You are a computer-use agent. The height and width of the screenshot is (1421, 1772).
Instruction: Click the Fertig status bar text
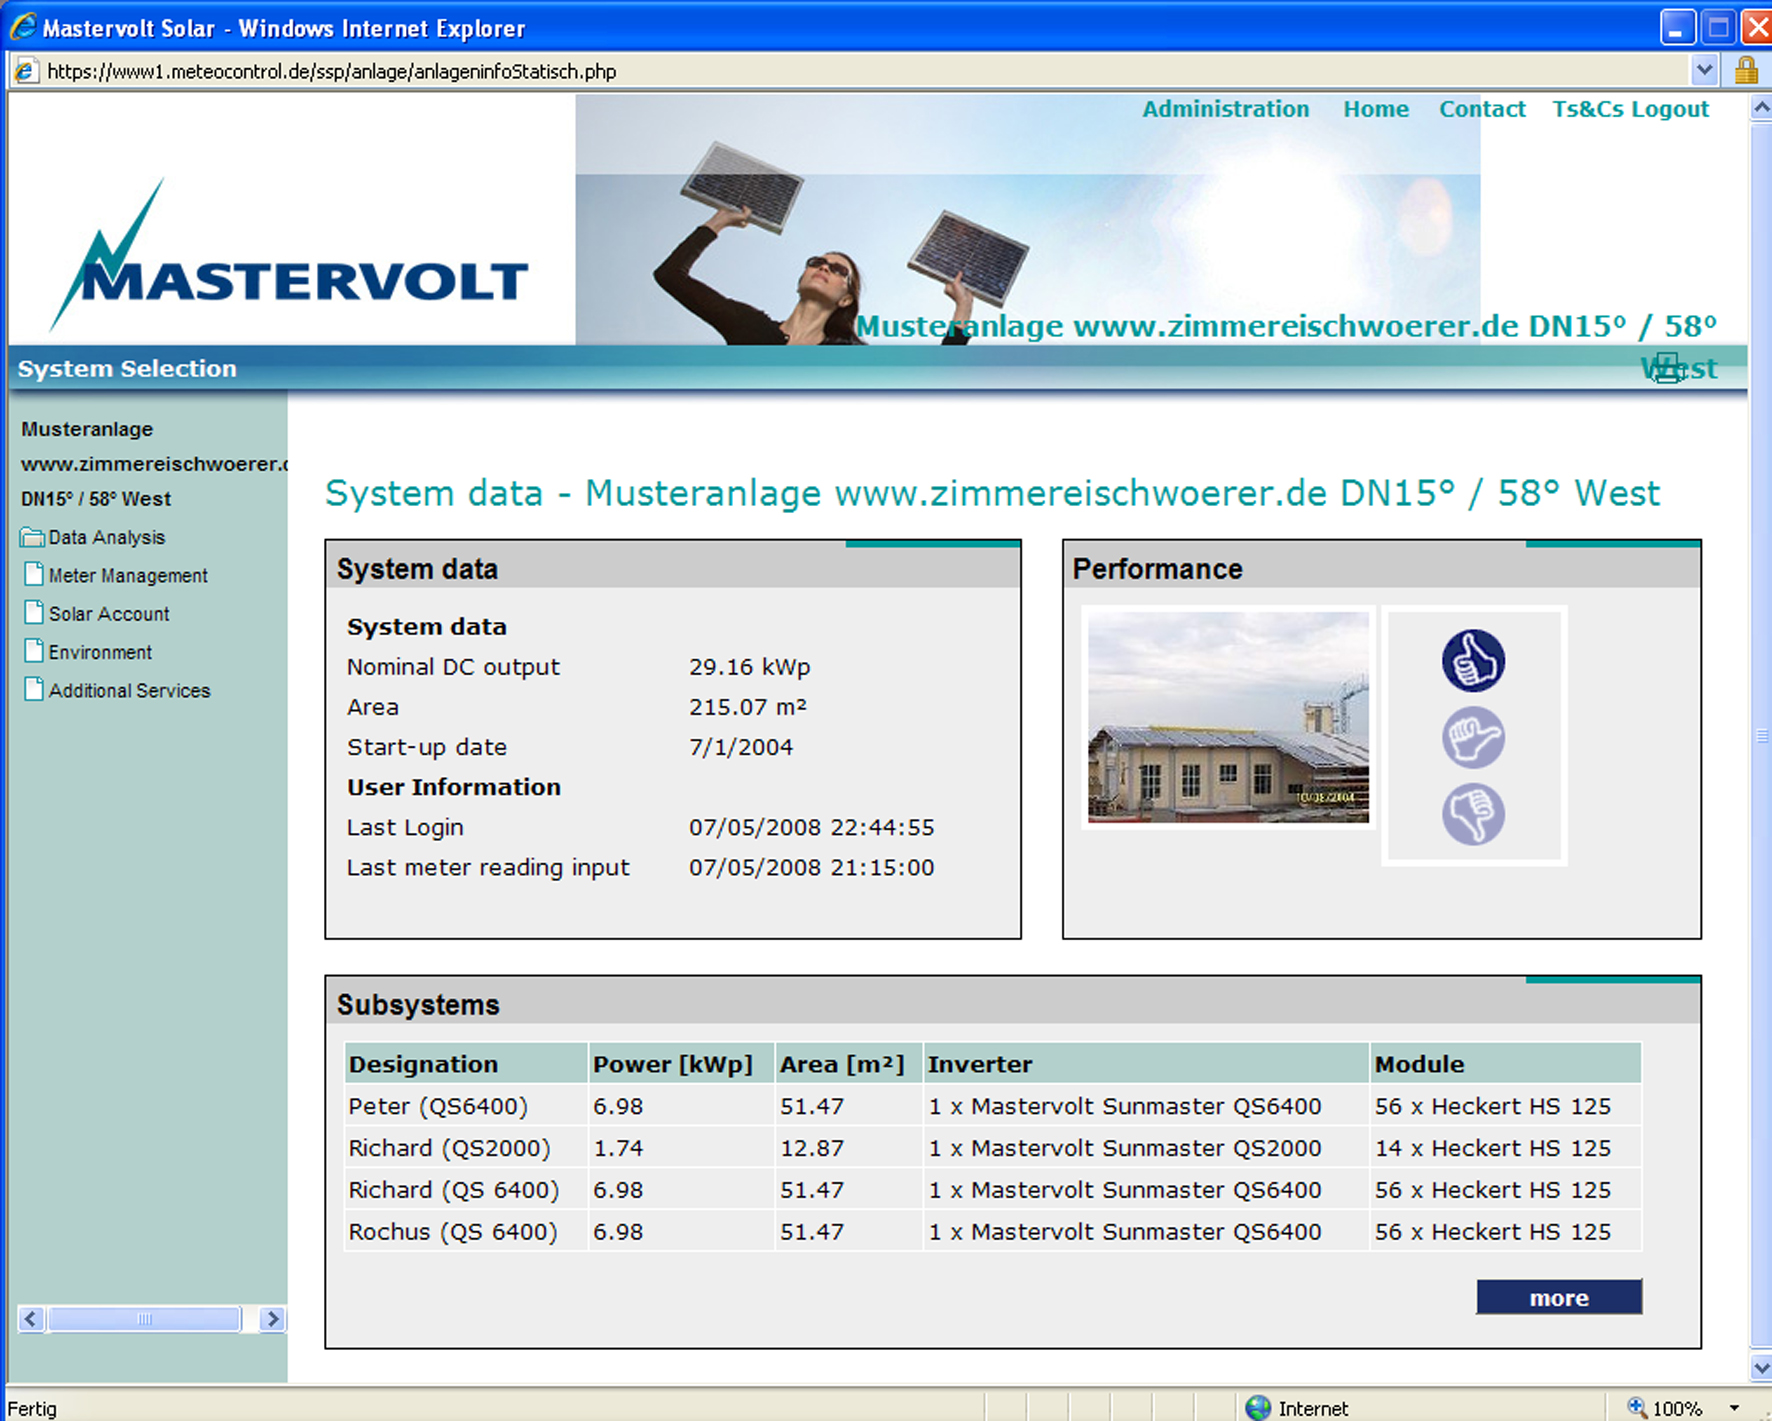32,1408
